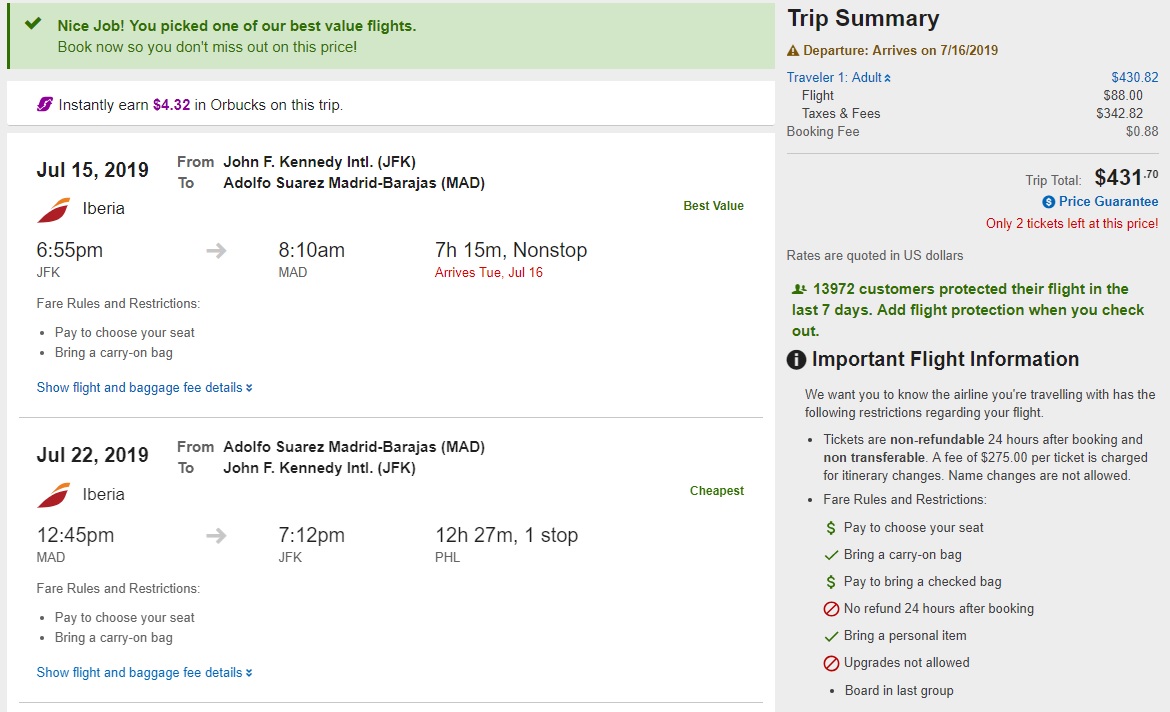Click the warning triangle next to Departure notice

(793, 51)
